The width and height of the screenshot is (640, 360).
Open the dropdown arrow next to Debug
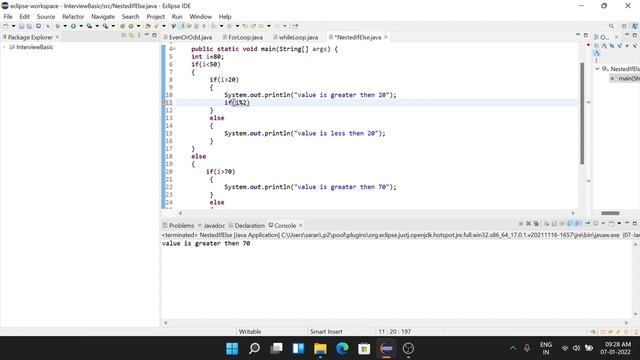[65, 26]
